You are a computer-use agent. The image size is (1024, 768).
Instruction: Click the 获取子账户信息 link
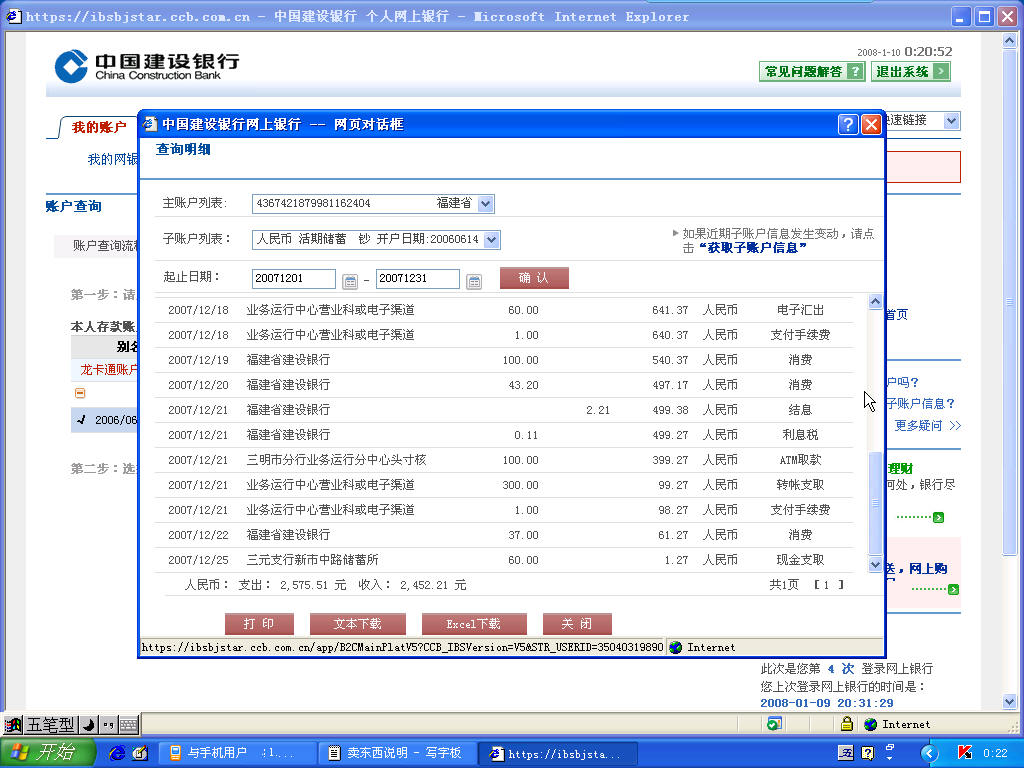click(752, 248)
